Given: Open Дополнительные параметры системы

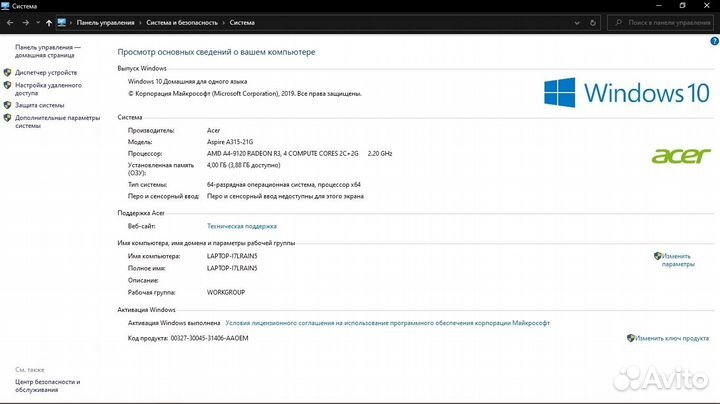Looking at the screenshot, I should tap(57, 121).
